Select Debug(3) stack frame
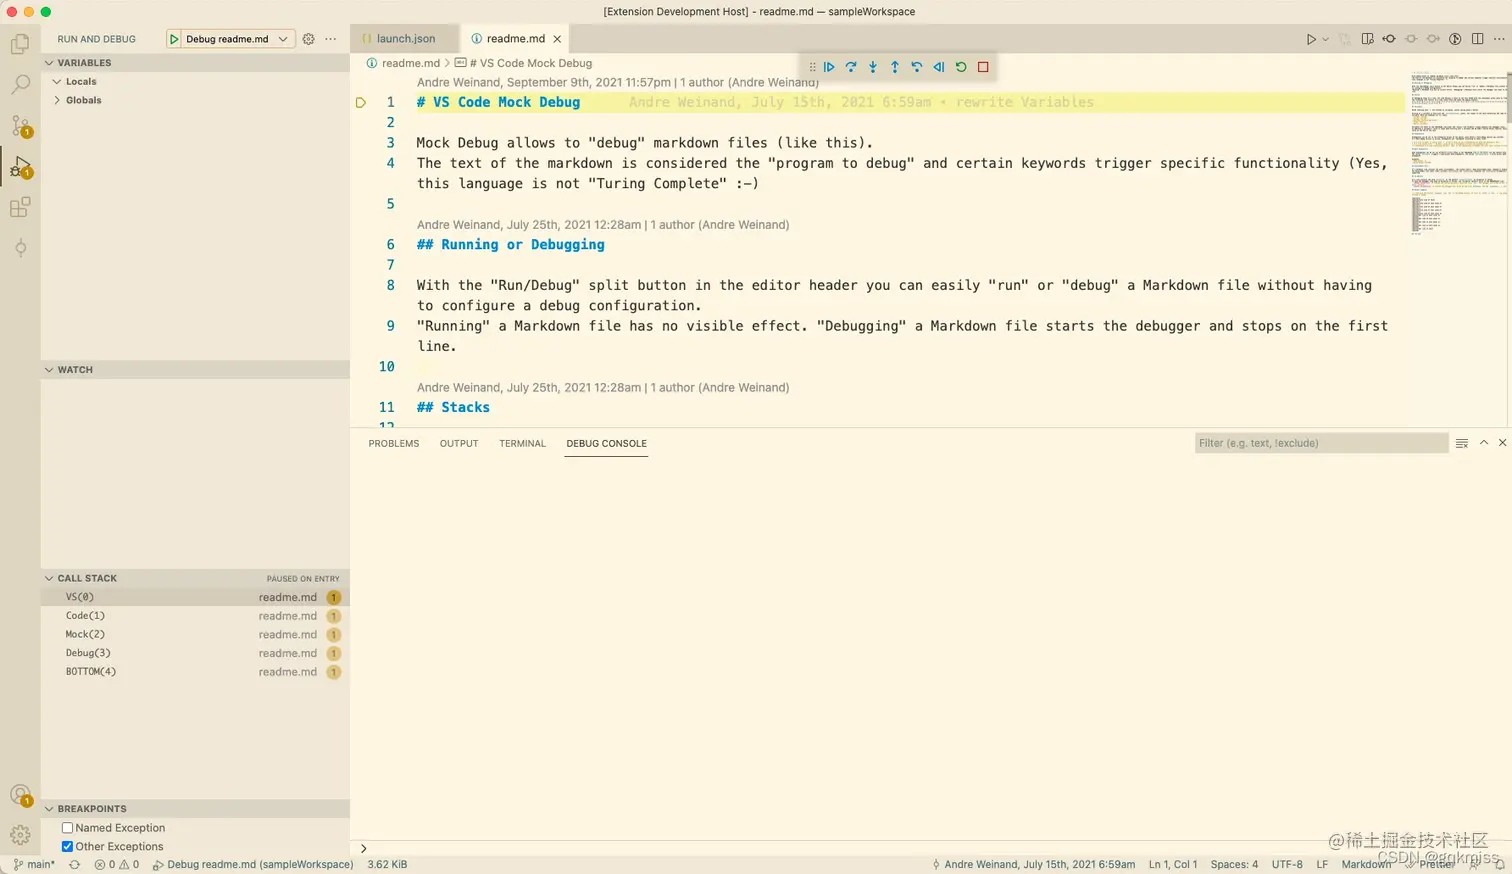Viewport: 1512px width, 874px height. (195, 653)
